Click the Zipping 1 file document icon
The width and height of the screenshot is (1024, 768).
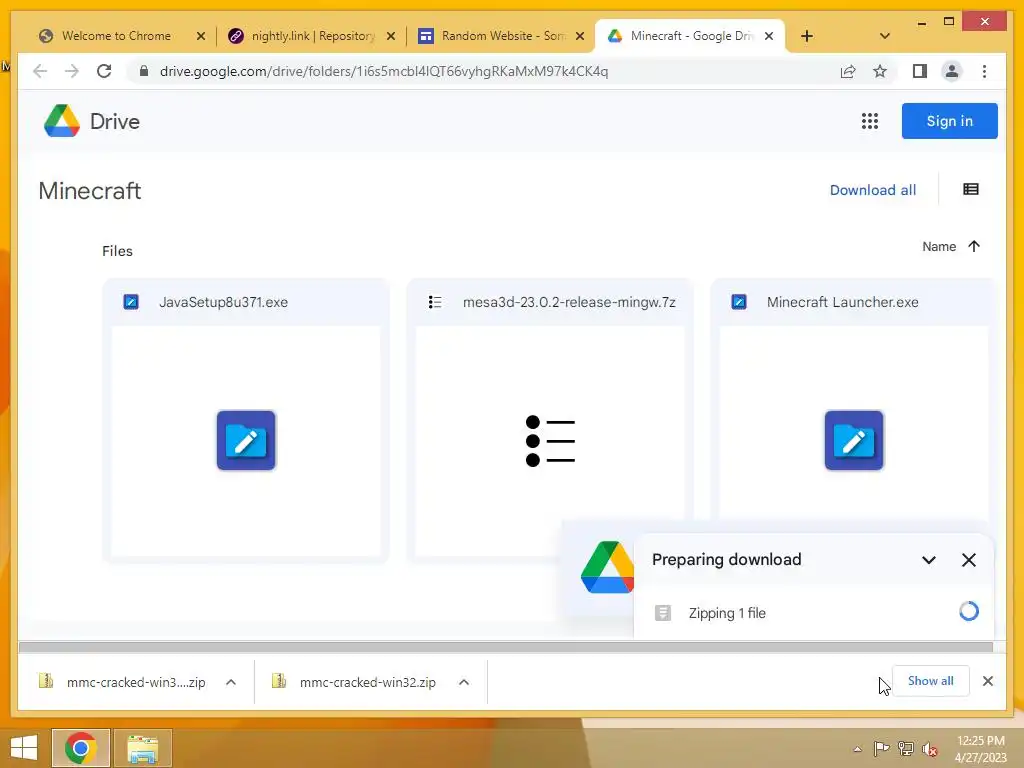[x=662, y=613]
